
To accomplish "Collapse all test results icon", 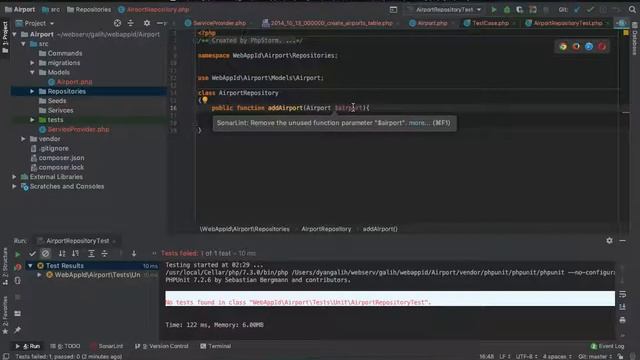I will click(104, 253).
